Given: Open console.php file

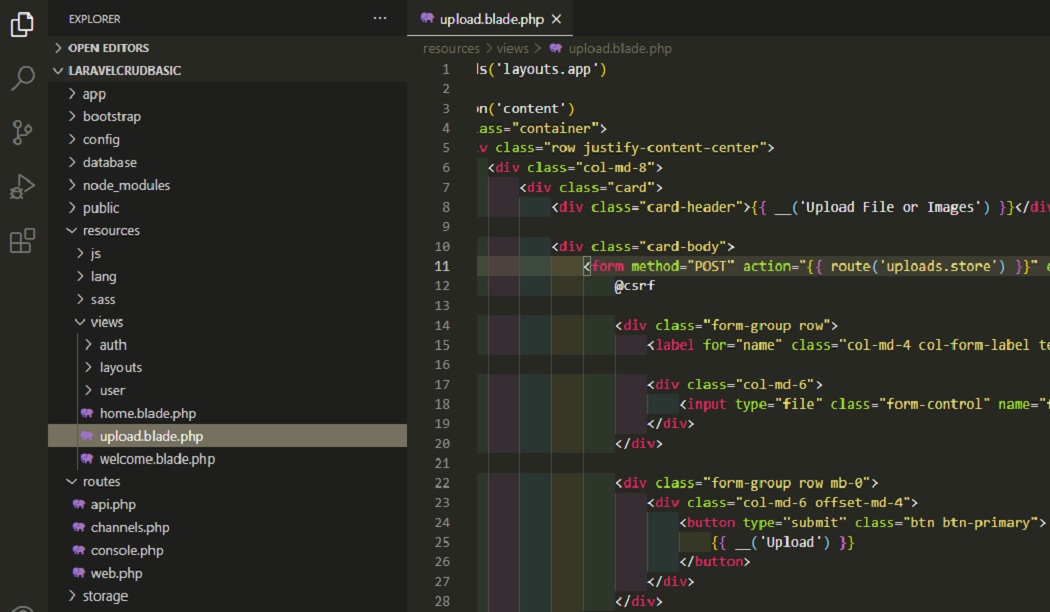Looking at the screenshot, I should pyautogui.click(x=228, y=550).
